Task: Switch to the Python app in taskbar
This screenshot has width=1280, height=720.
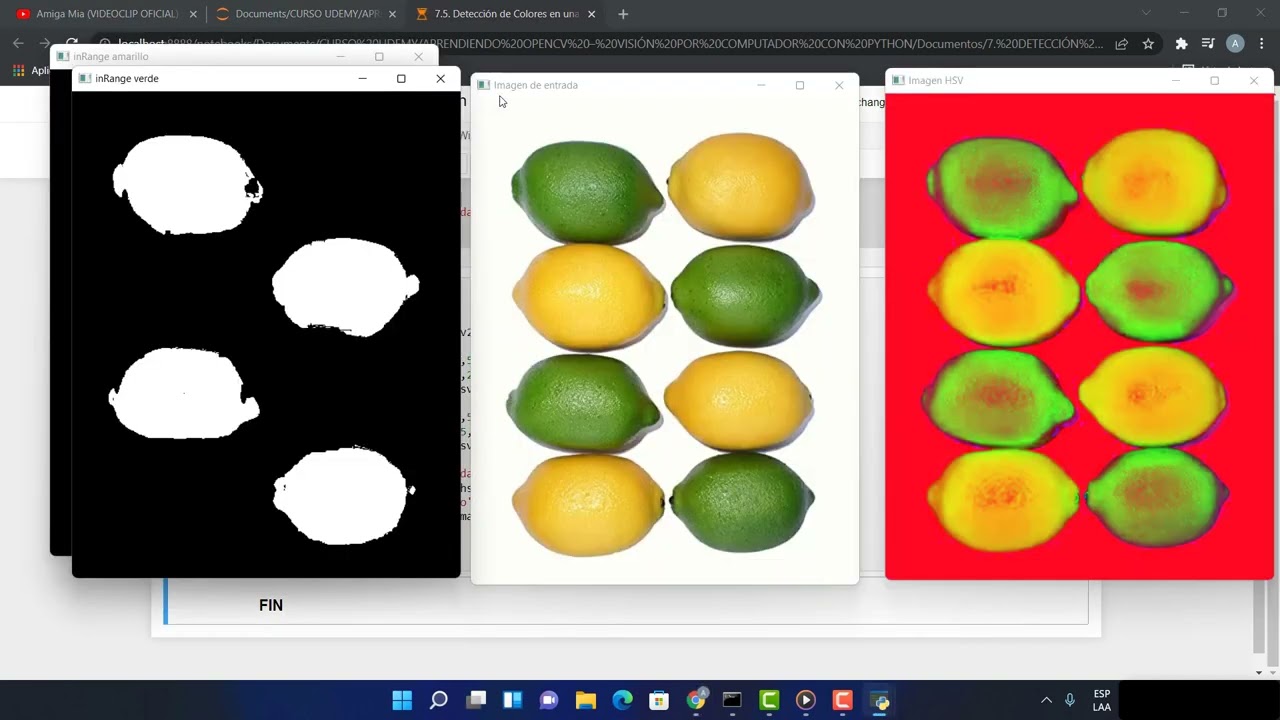Action: coord(880,700)
